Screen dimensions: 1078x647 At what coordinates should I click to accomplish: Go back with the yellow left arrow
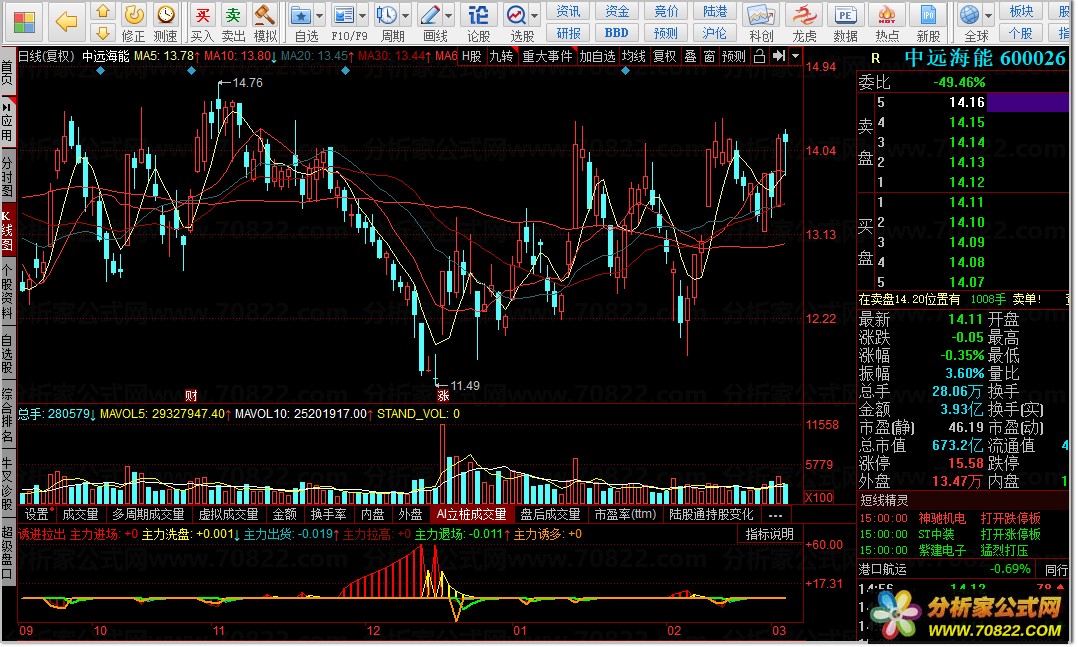[x=67, y=21]
